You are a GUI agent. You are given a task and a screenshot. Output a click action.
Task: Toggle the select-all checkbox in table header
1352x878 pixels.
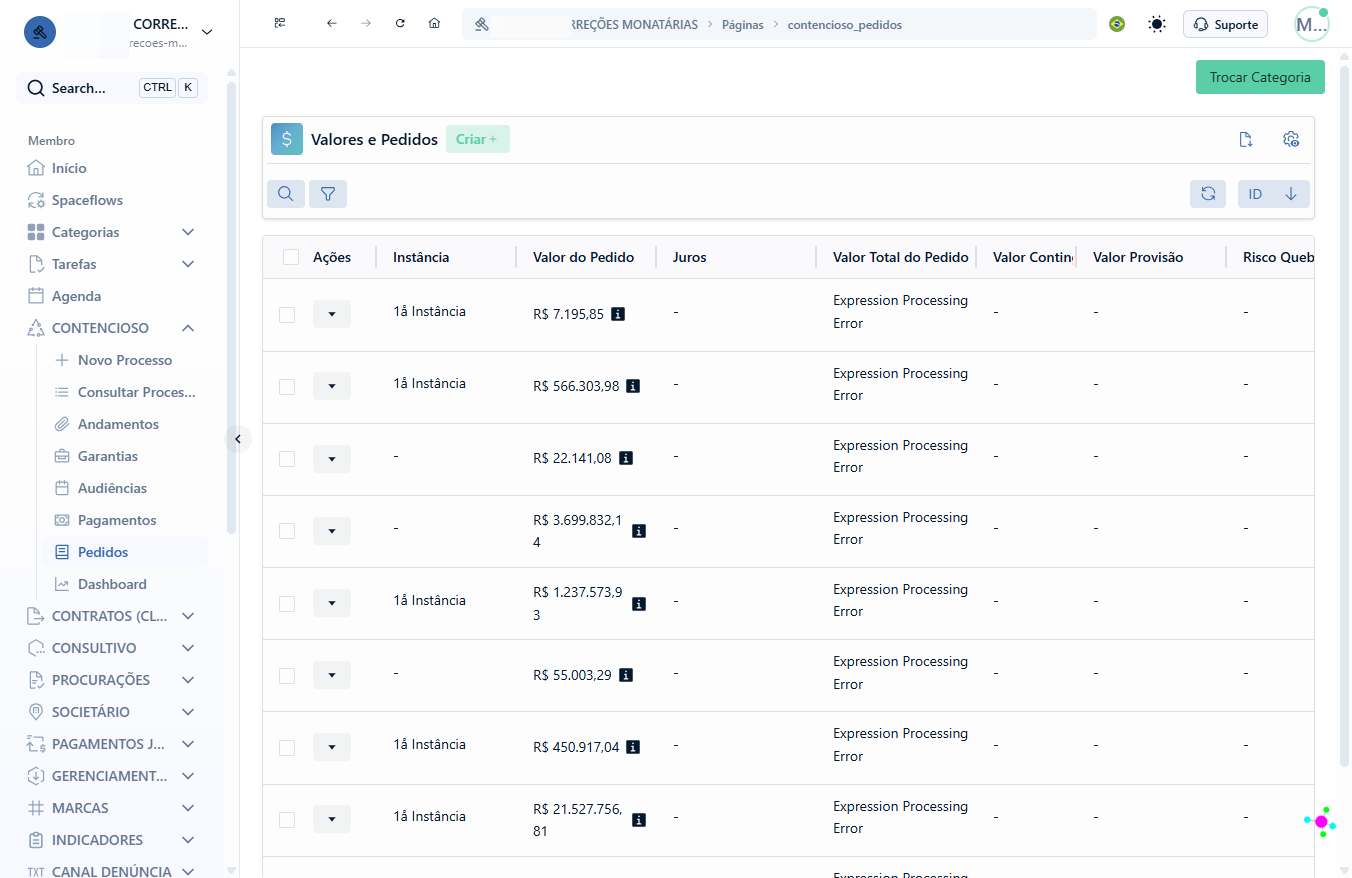291,257
